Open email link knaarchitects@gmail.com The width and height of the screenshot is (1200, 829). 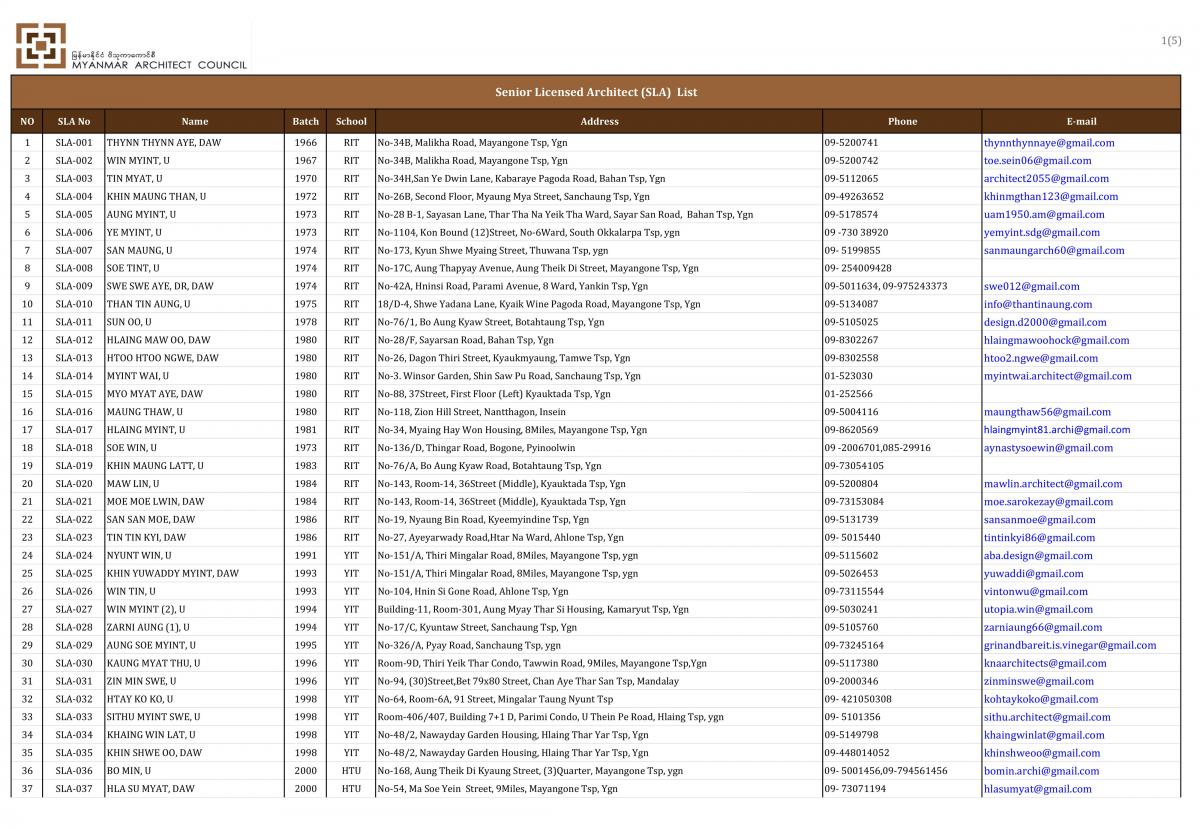point(1045,664)
